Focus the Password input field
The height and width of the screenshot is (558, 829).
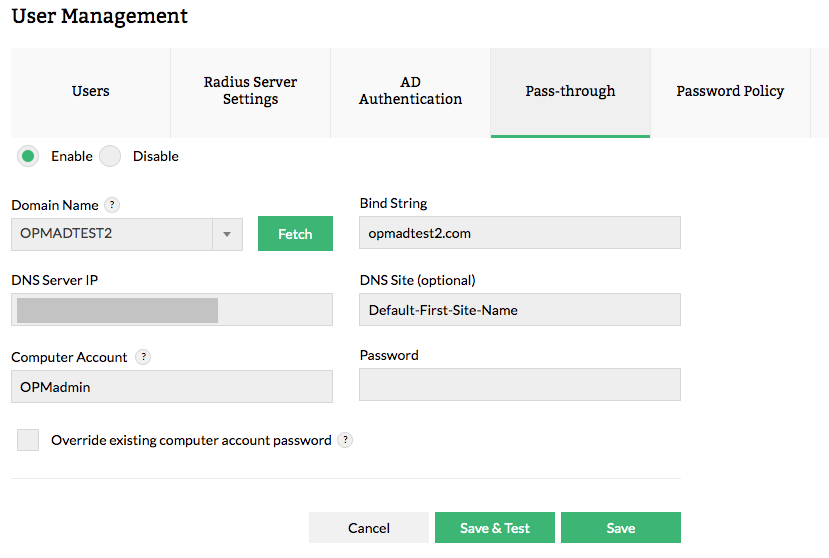point(520,385)
